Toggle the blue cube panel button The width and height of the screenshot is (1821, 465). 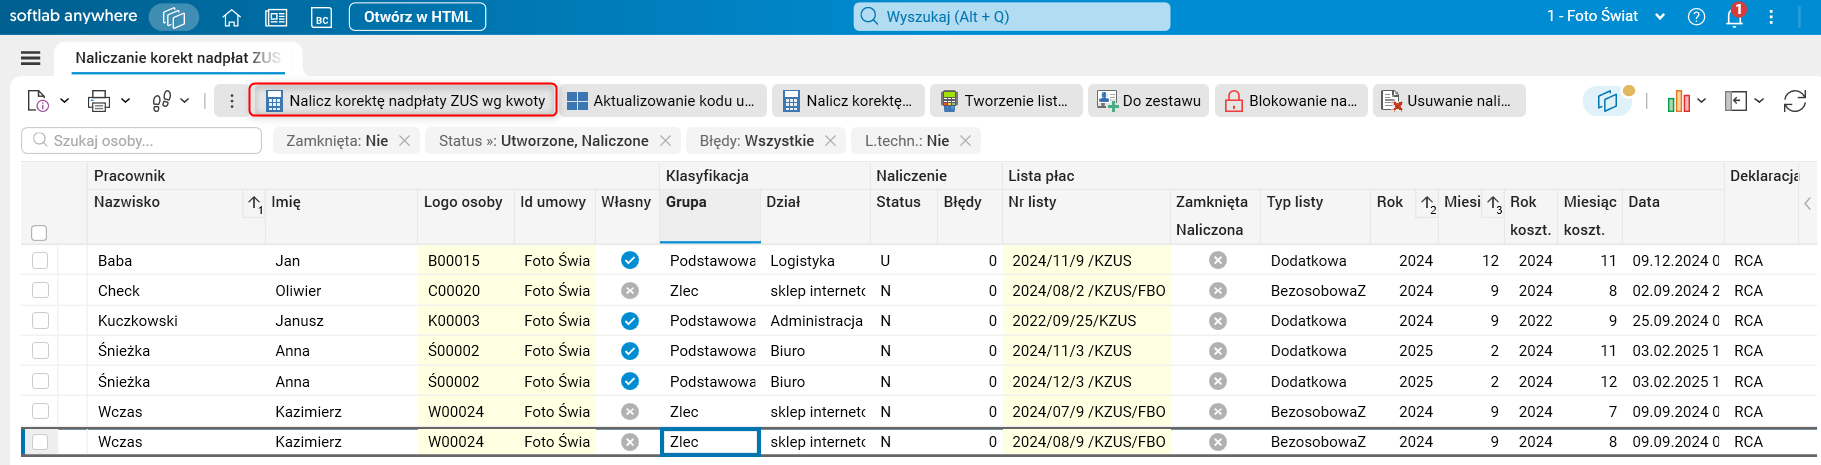pos(1608,101)
